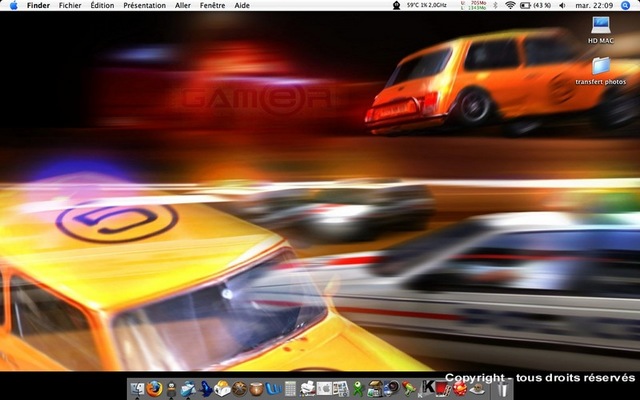Select the transfert photos folder
This screenshot has width=640, height=400.
[600, 71]
